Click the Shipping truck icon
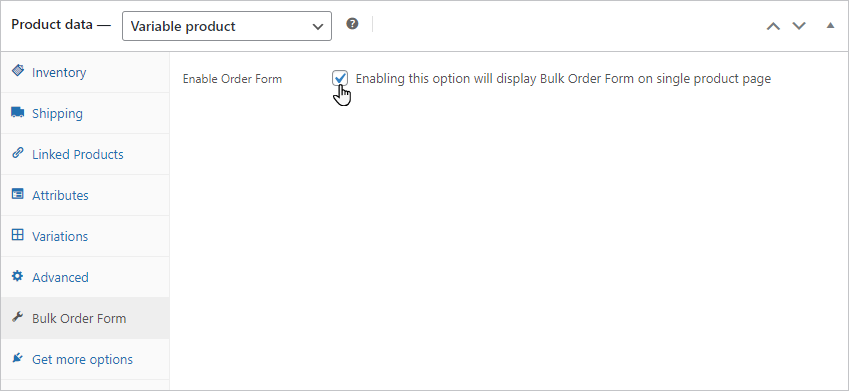 [18, 113]
